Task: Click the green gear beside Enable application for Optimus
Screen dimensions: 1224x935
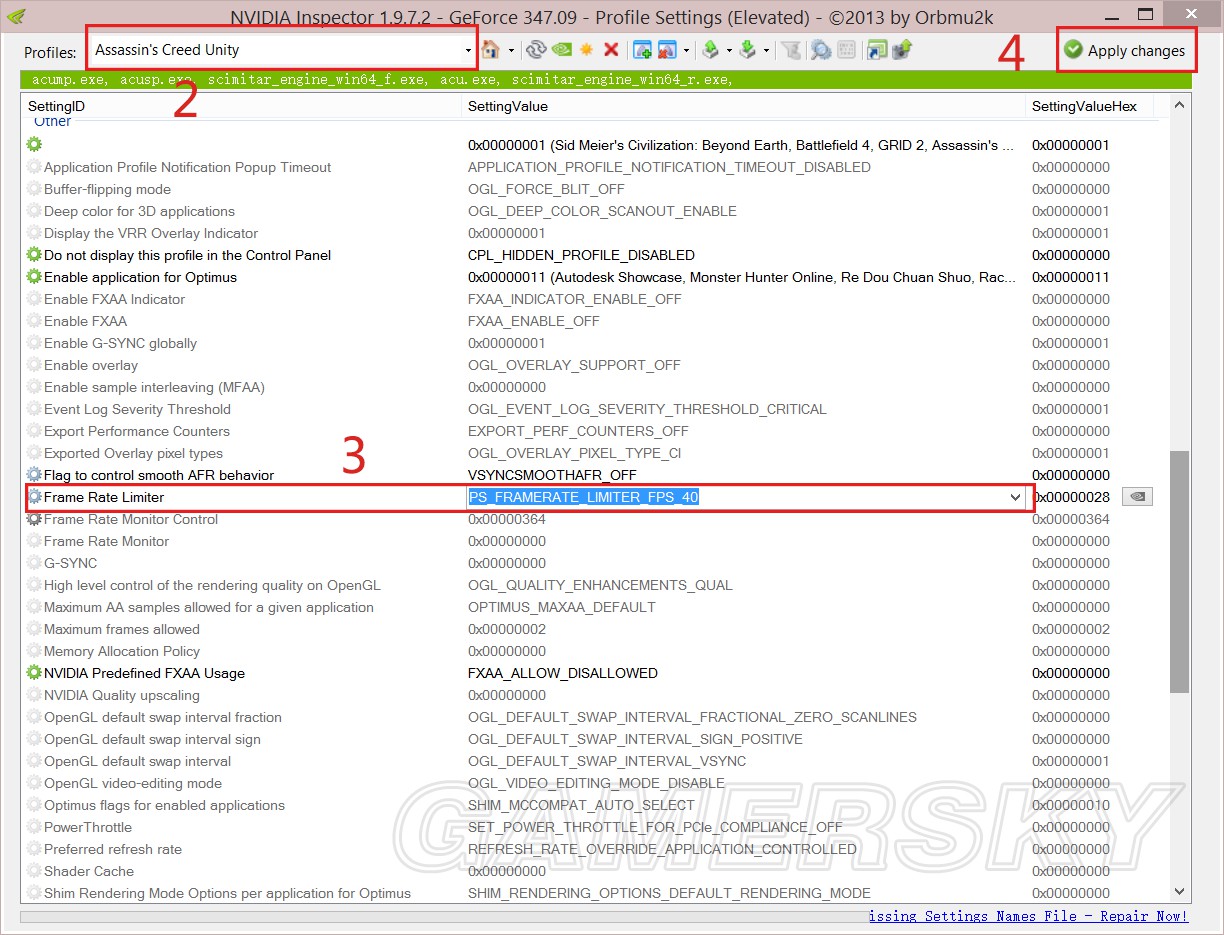Action: point(34,277)
